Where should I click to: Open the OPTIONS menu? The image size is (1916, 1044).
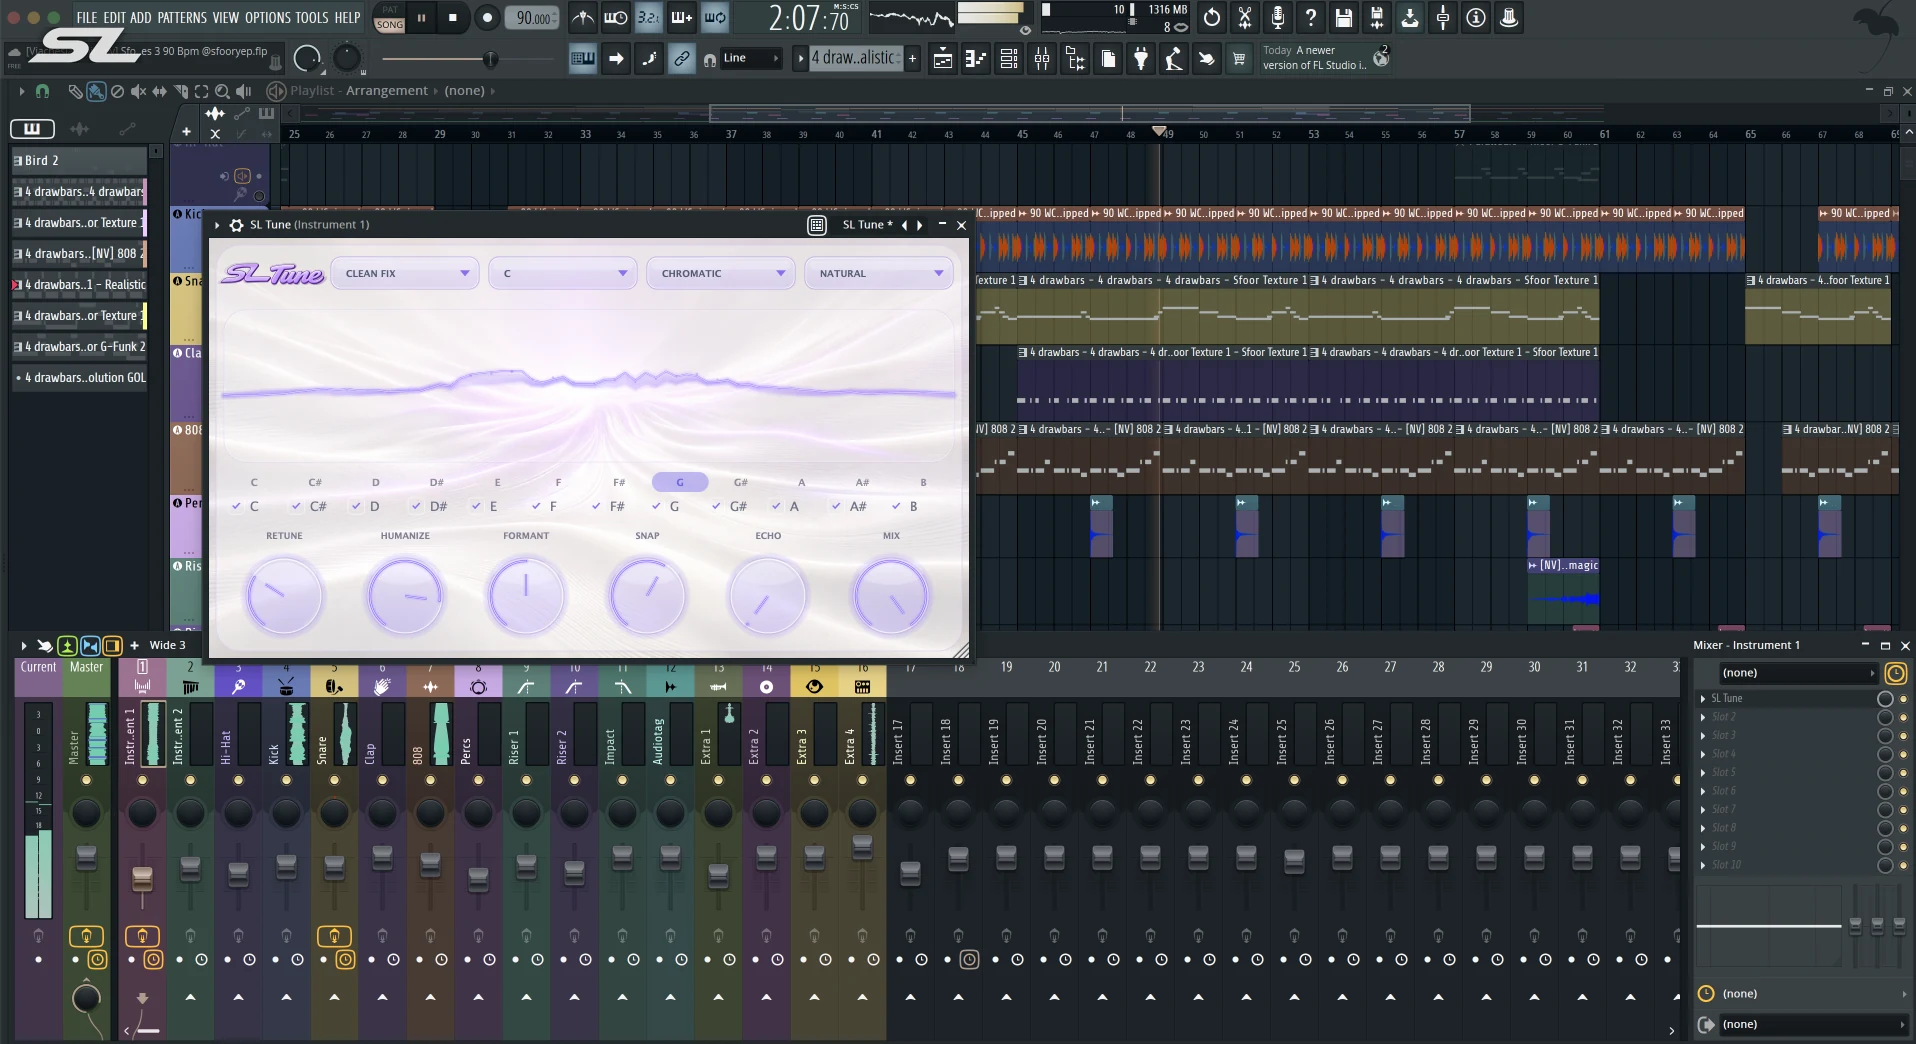click(268, 18)
